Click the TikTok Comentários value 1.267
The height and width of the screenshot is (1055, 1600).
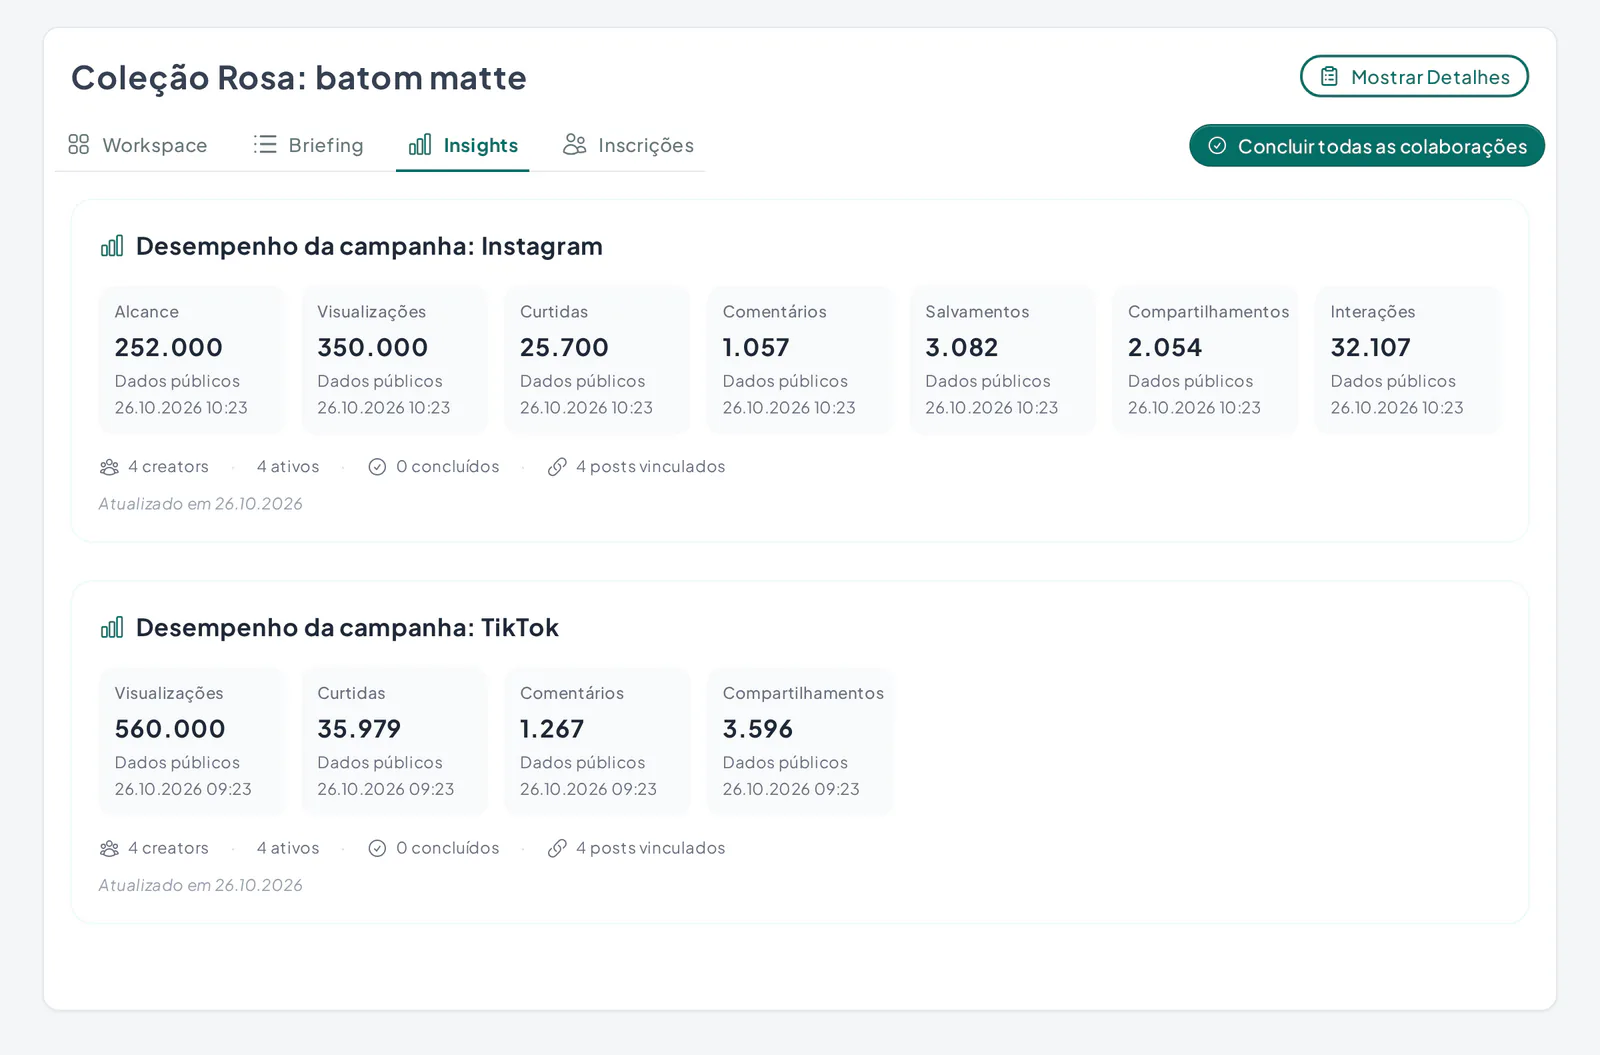[x=552, y=729]
